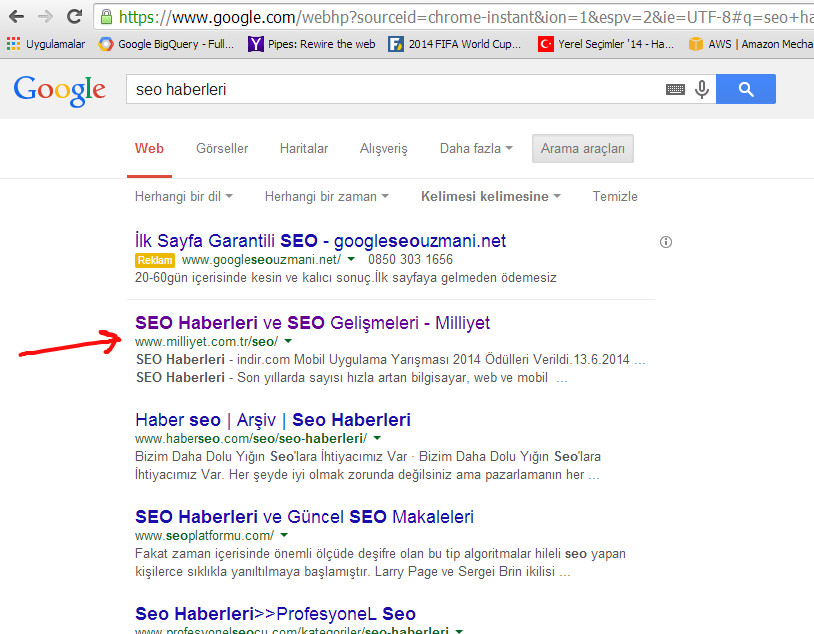Image resolution: width=814 pixels, height=634 pixels.
Task: Toggle the Arama araçları button
Action: tap(582, 149)
